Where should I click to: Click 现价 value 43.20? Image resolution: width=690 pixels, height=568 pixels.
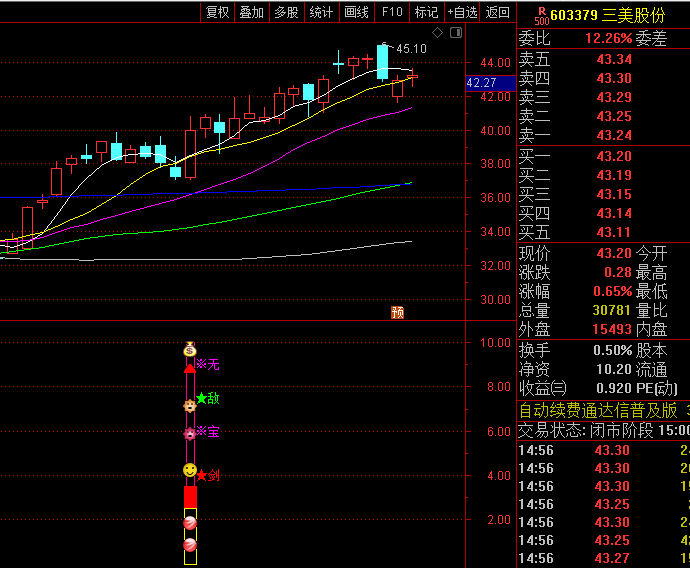click(614, 253)
